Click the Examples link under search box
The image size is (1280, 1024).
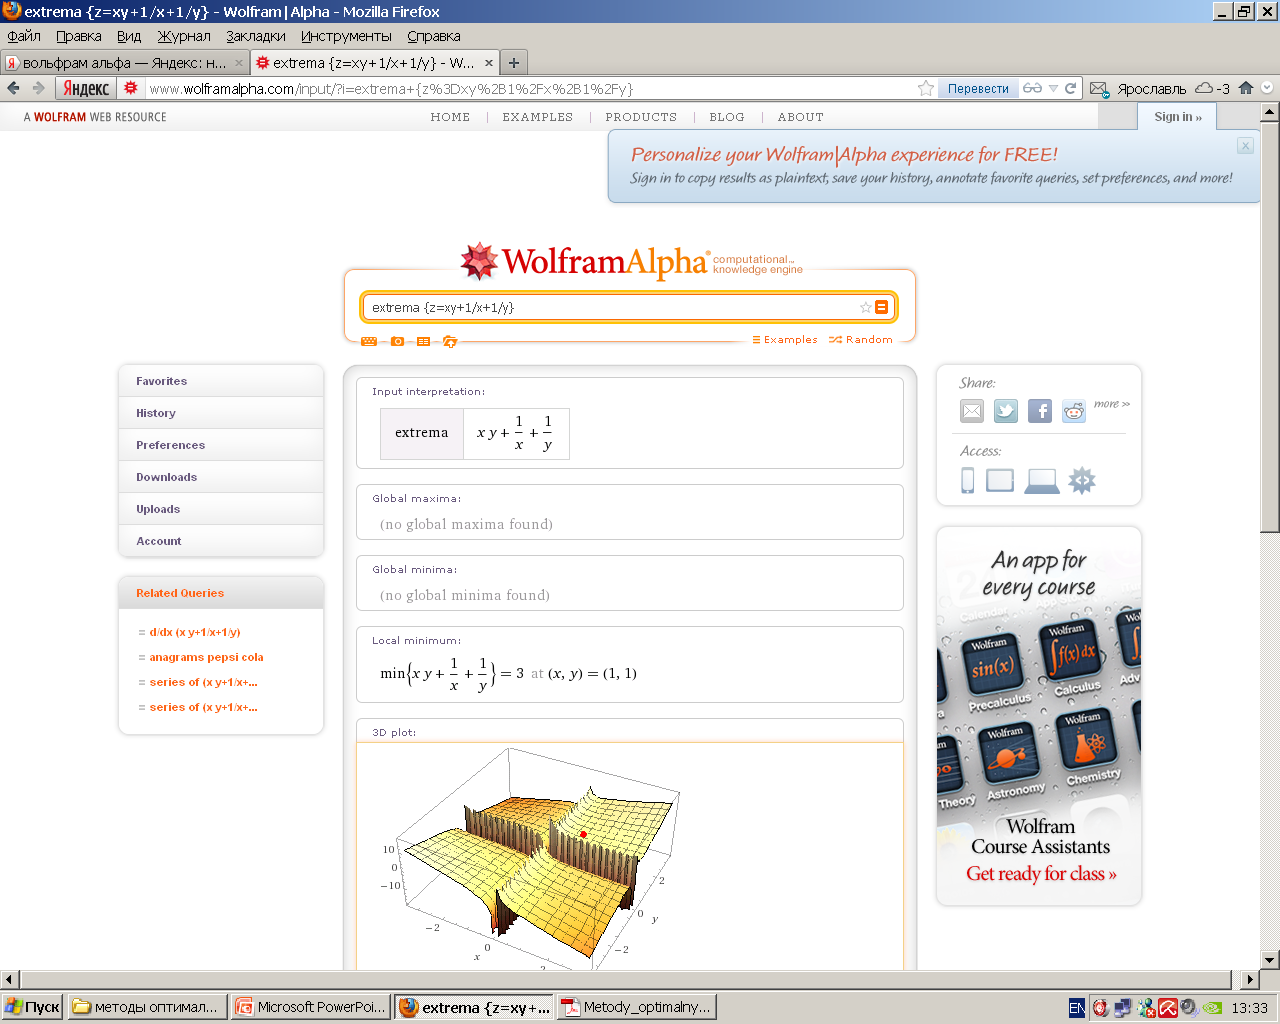785,340
